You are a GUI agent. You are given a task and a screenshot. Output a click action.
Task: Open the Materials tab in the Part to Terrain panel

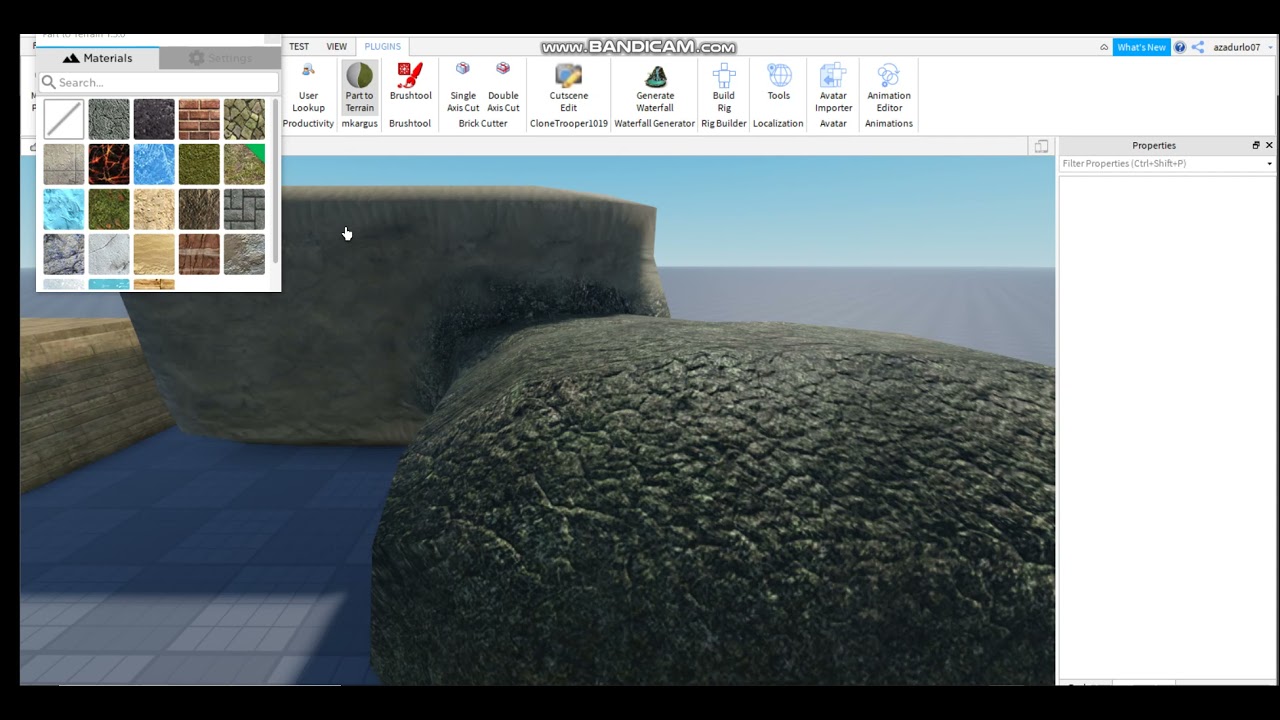point(97,58)
